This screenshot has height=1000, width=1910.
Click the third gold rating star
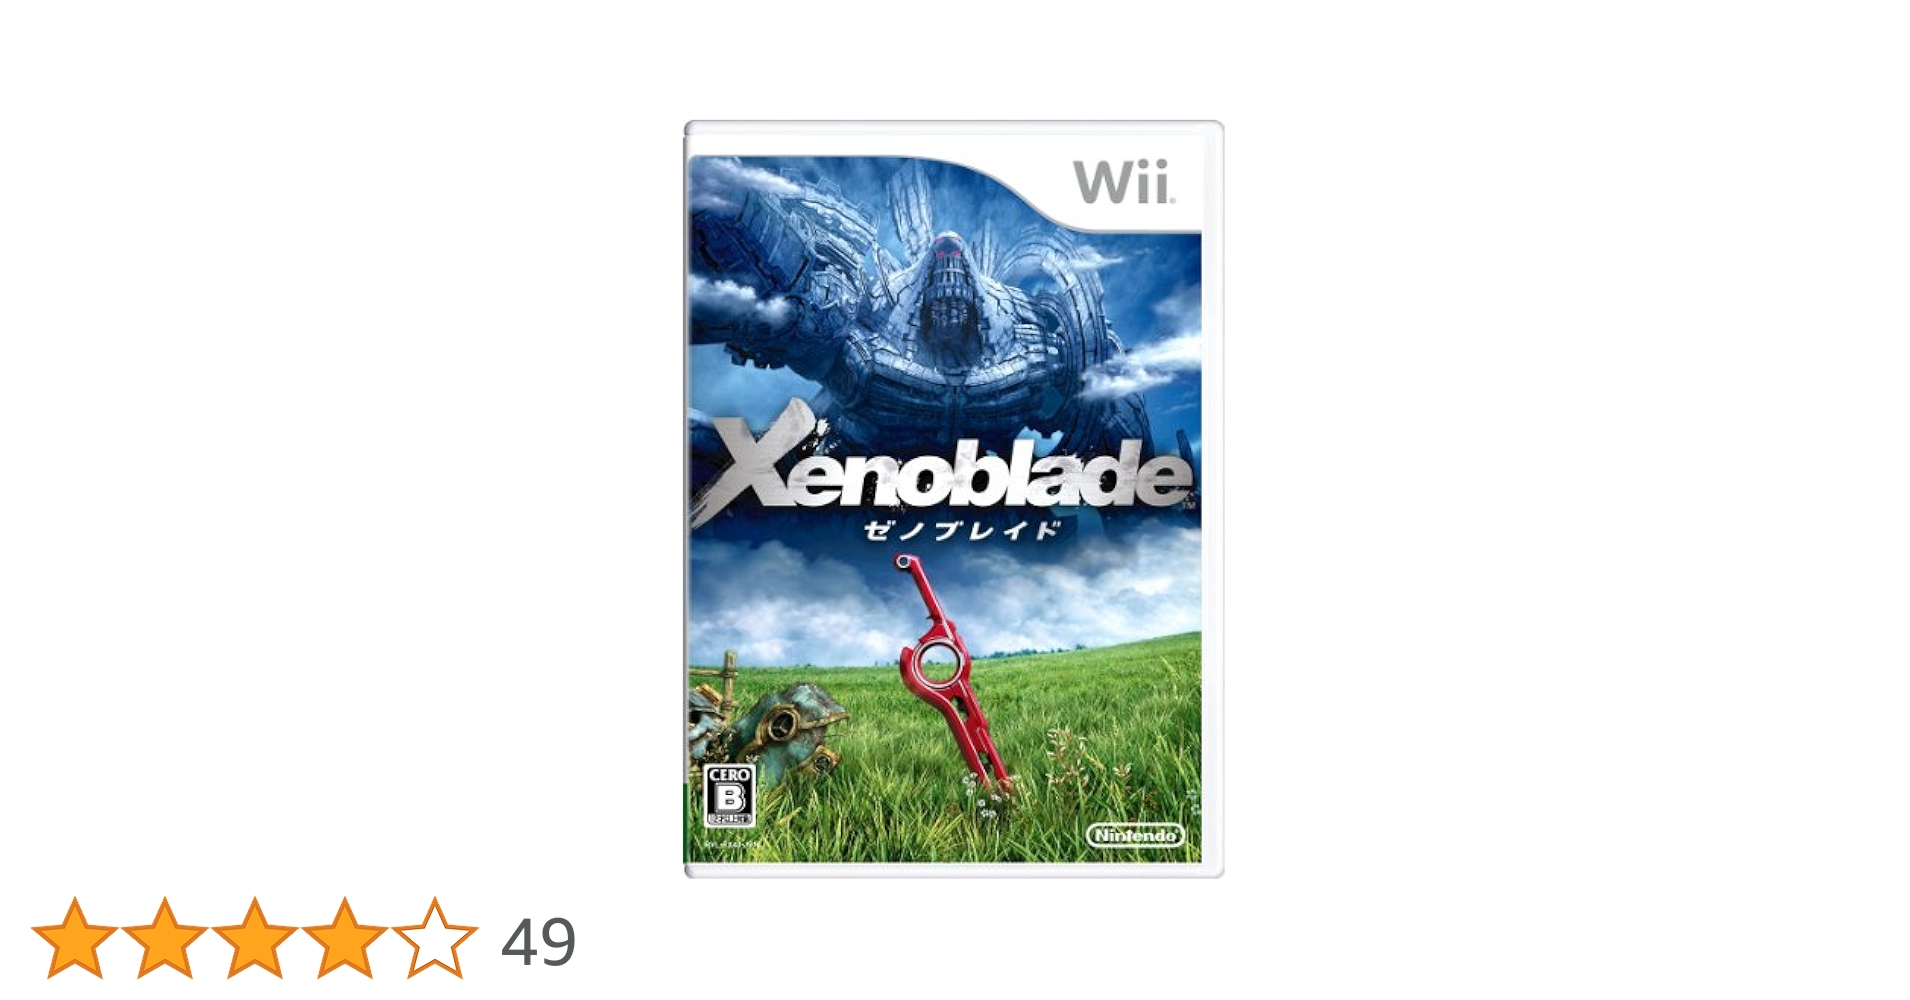coord(254,938)
